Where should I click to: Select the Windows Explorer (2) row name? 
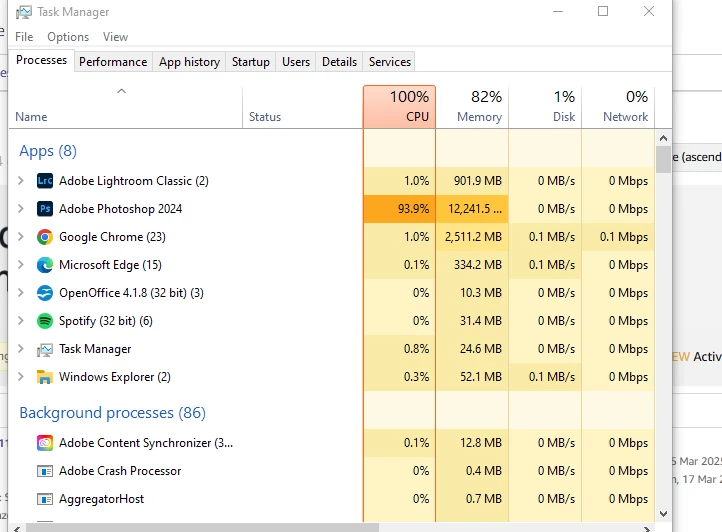[115, 377]
